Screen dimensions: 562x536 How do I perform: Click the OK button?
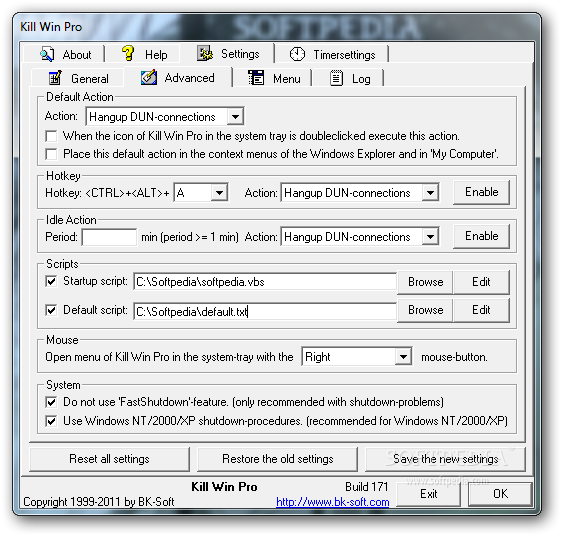[500, 494]
